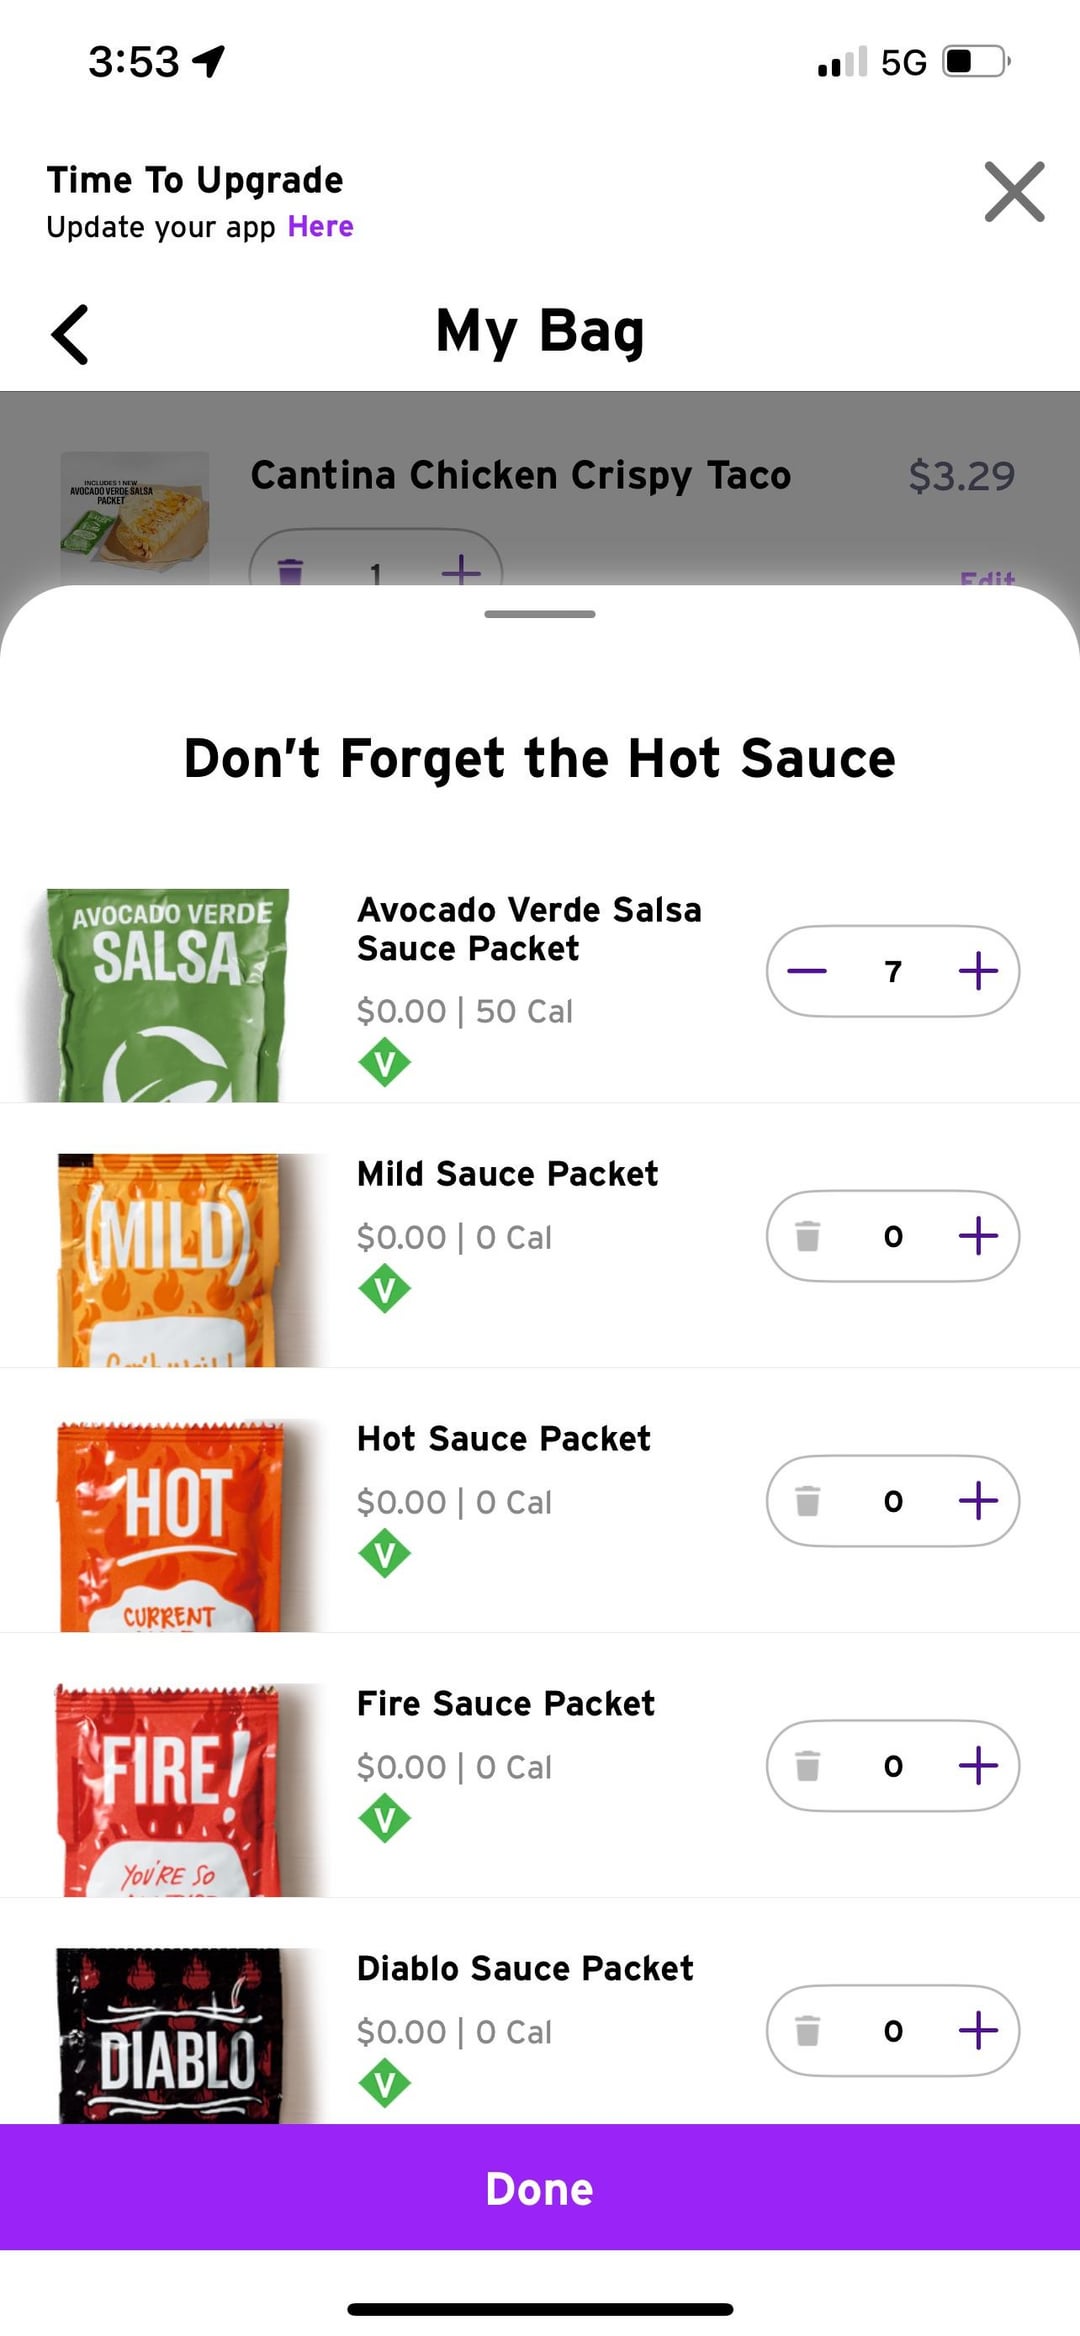
Task: Go back from My Bag
Action: click(70, 334)
